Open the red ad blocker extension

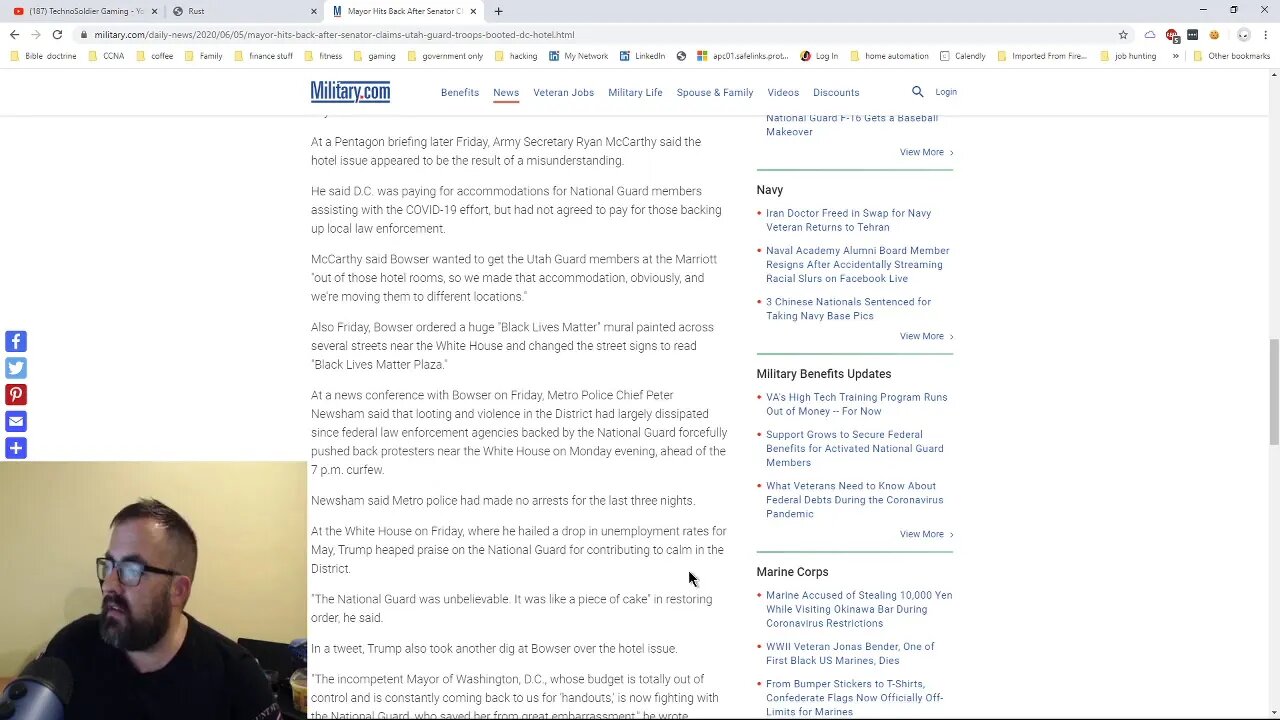point(1172,34)
